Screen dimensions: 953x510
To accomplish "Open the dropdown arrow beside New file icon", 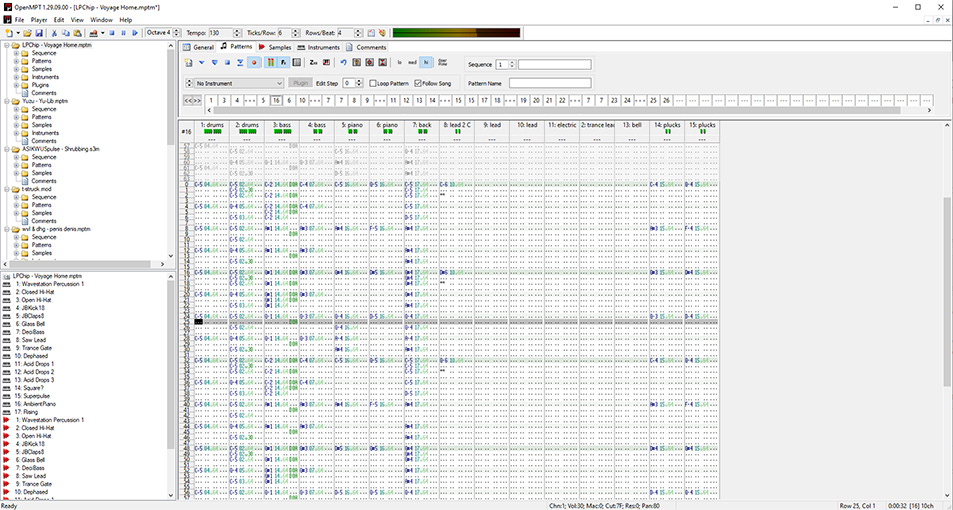I will [18, 33].
